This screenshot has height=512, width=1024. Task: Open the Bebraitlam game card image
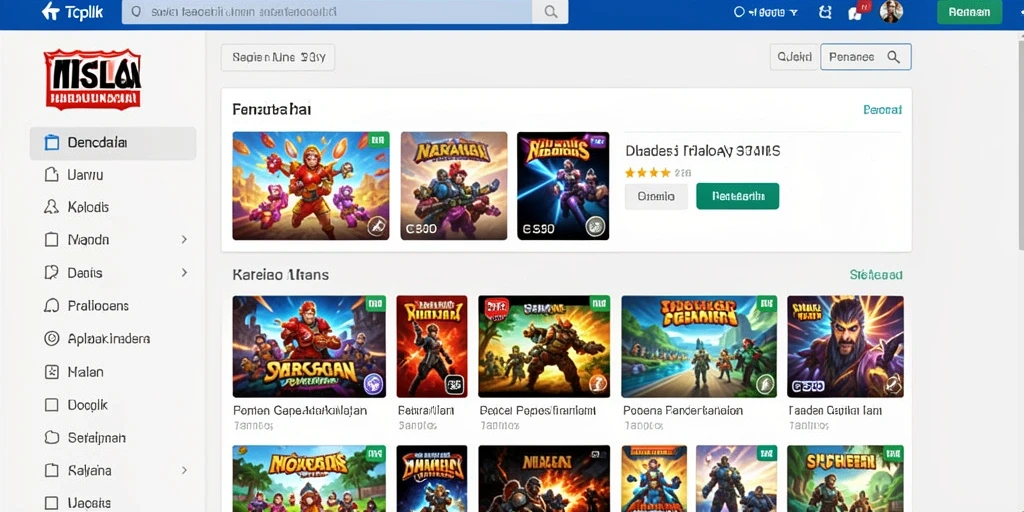click(432, 347)
